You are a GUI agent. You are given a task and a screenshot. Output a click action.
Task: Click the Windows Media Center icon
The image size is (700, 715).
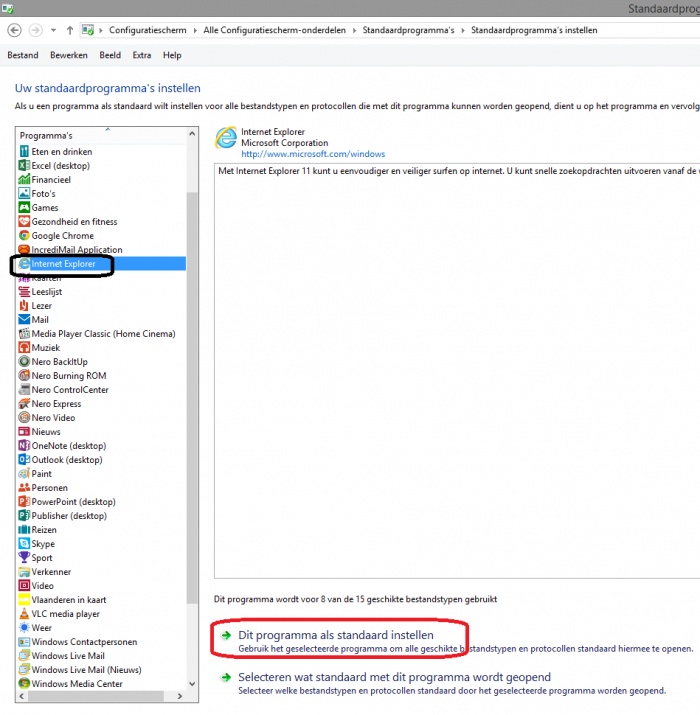[x=24, y=684]
